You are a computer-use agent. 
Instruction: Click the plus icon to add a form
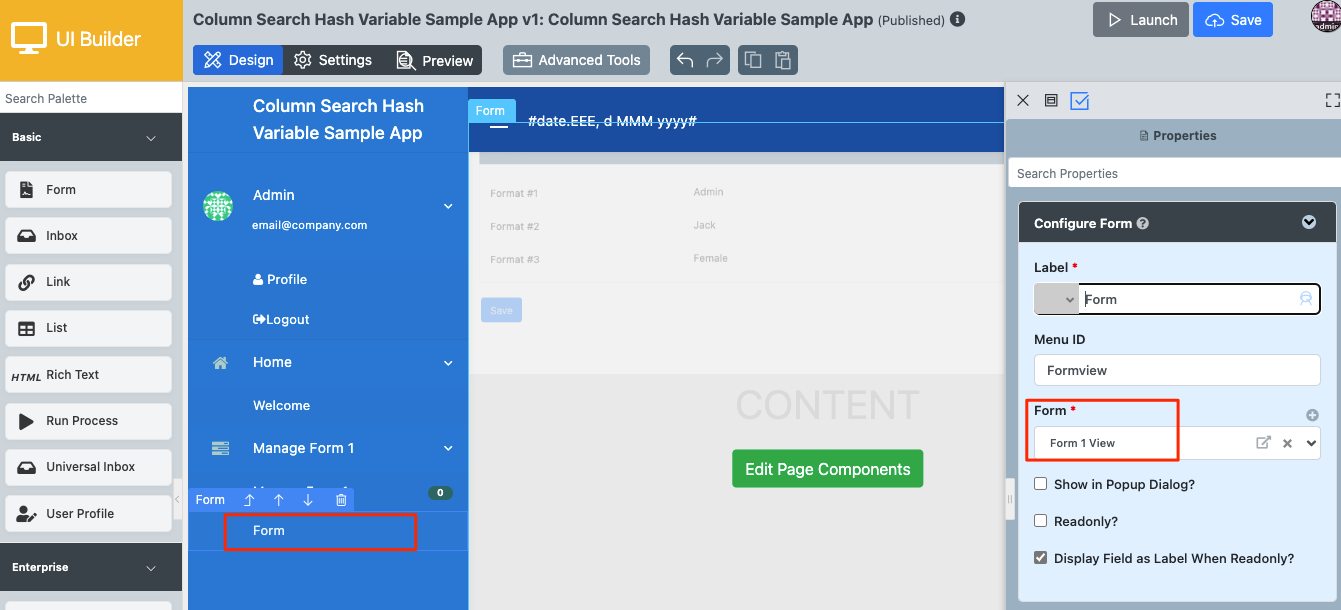[1312, 415]
